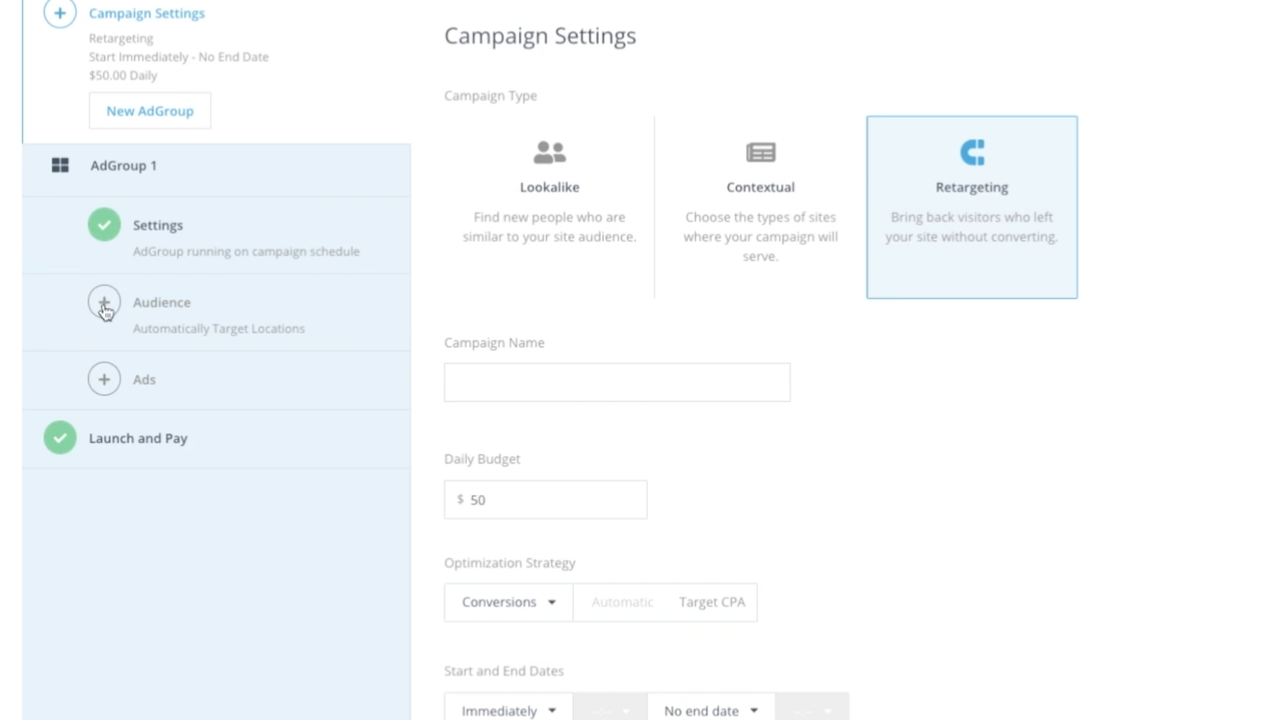Select the Lookalike campaign type icon
This screenshot has height=720, width=1279.
coord(549,152)
